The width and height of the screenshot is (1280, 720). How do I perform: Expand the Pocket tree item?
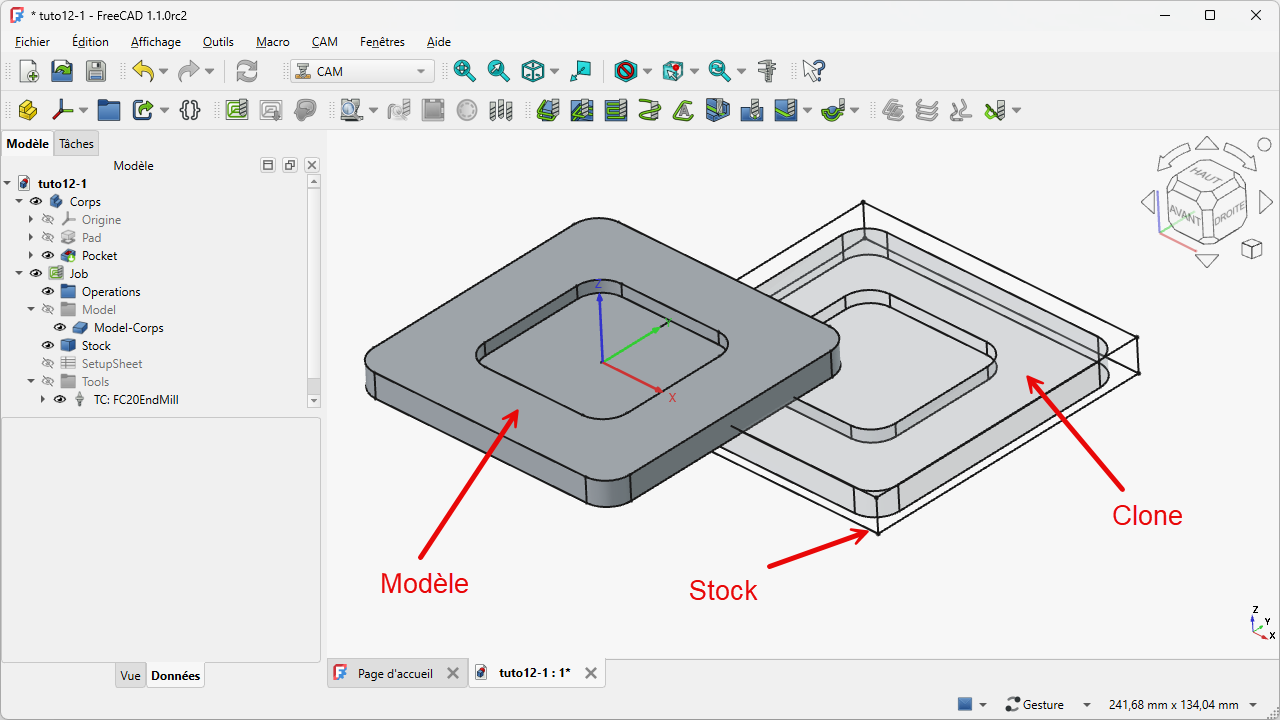coord(31,256)
